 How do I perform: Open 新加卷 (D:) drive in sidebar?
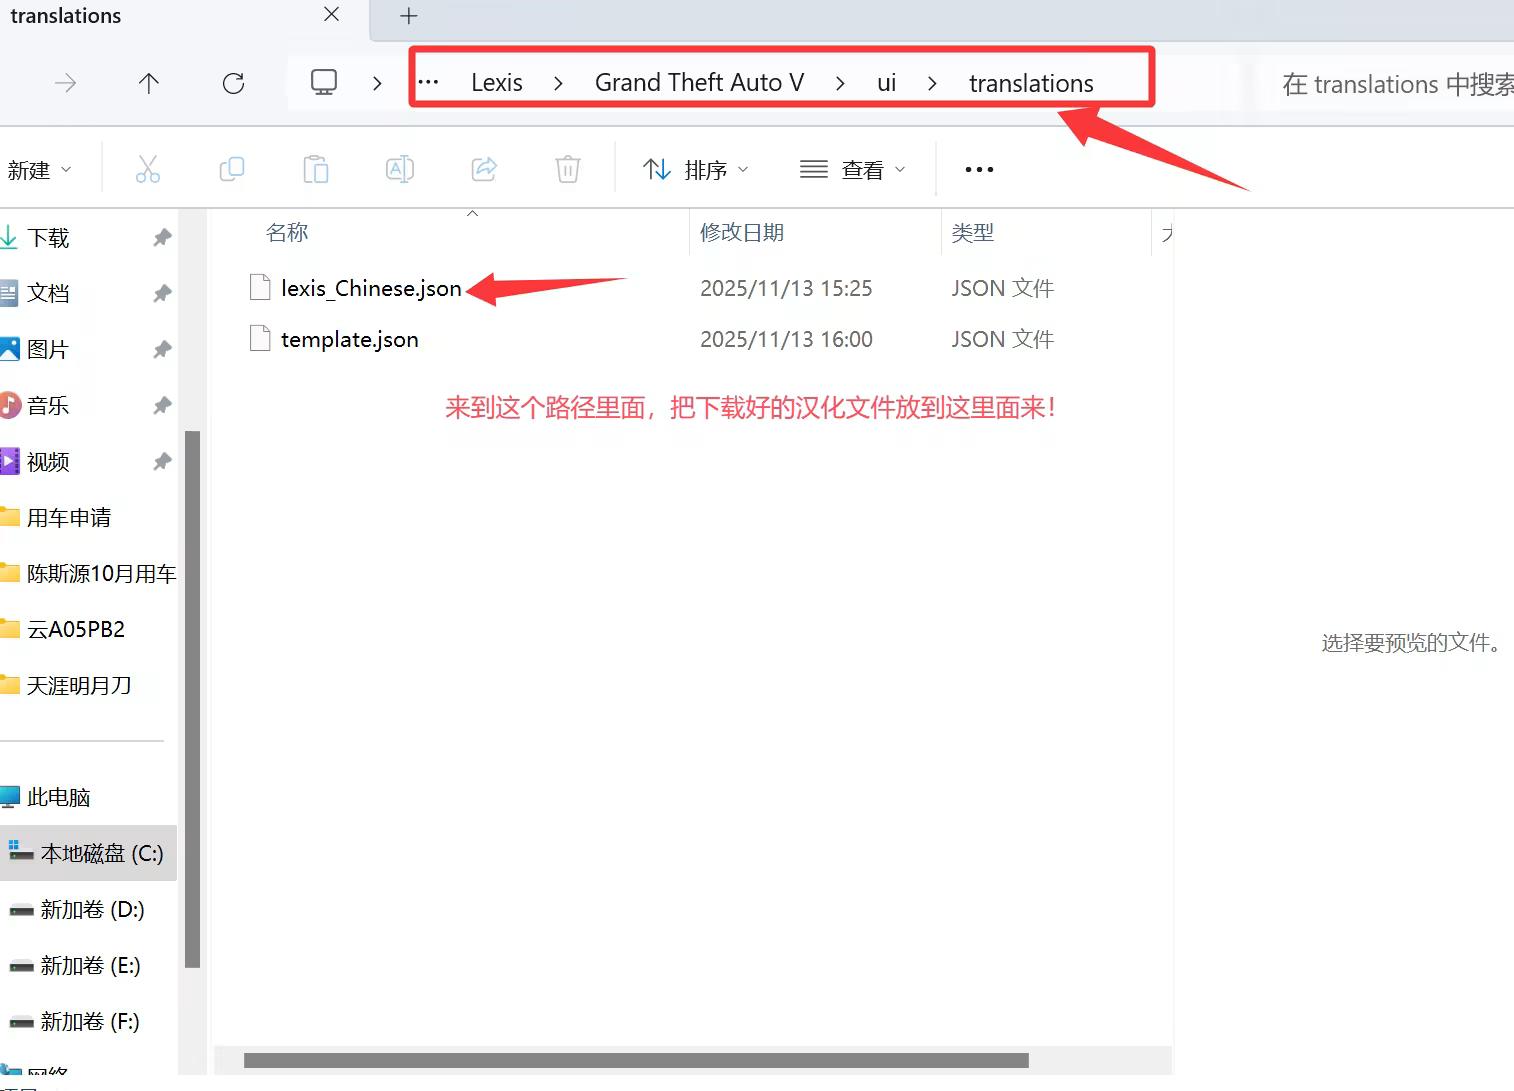92,909
